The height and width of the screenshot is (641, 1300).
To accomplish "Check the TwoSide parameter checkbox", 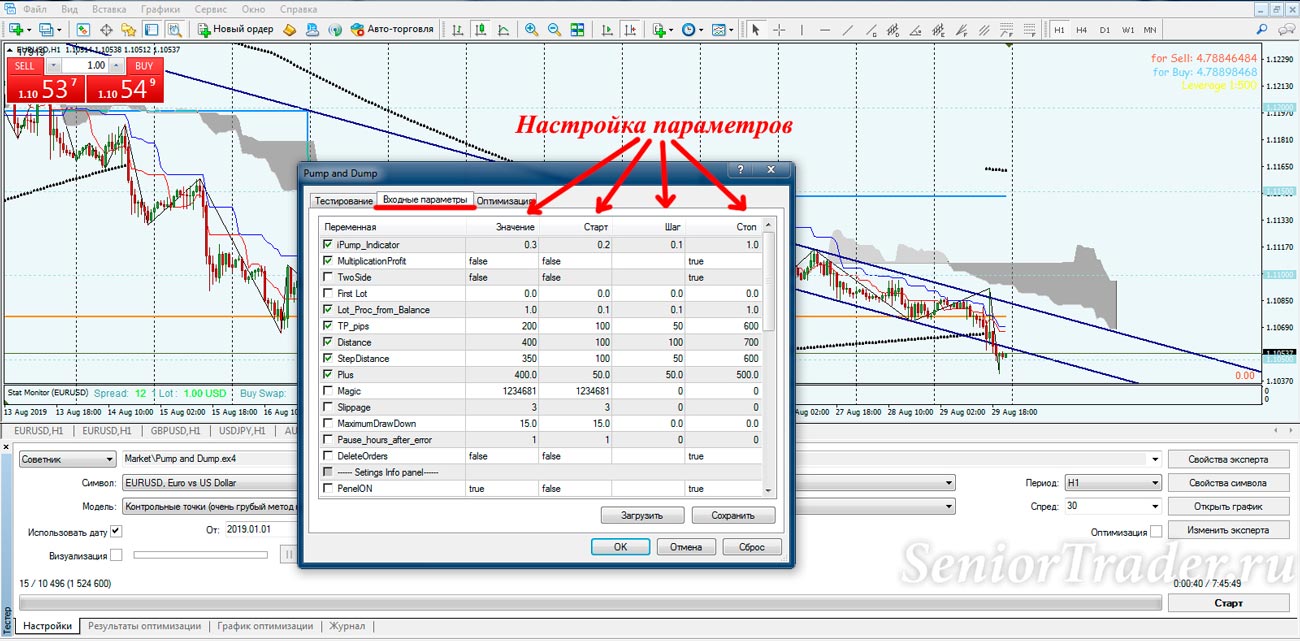I will (x=328, y=277).
